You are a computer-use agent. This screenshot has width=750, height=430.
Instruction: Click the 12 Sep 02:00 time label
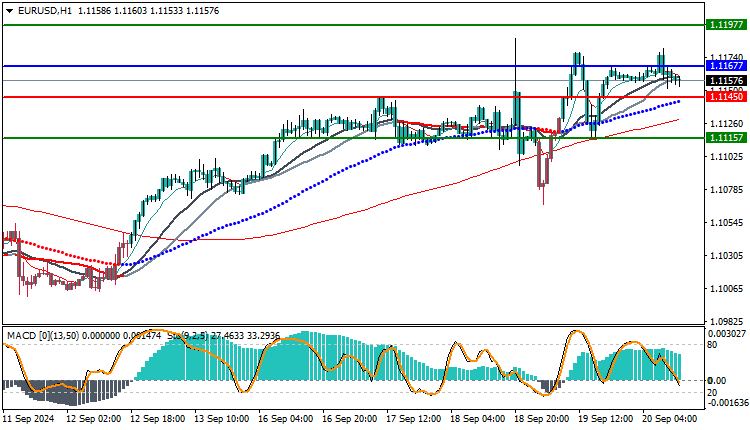[93, 419]
